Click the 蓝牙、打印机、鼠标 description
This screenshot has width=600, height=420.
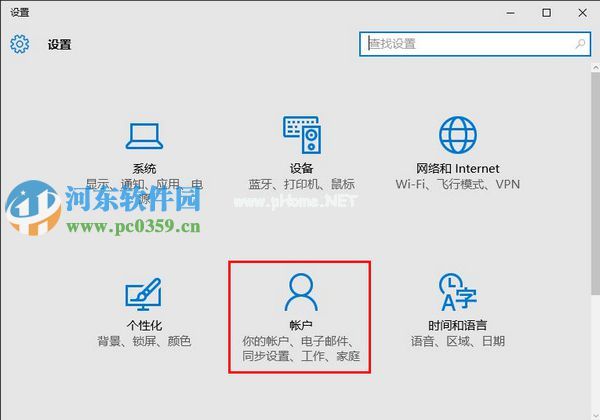[x=301, y=185]
